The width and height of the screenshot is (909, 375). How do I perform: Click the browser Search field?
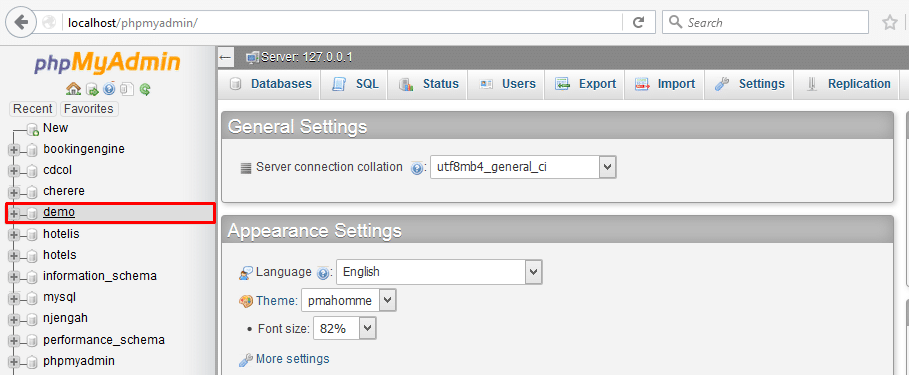765,23
